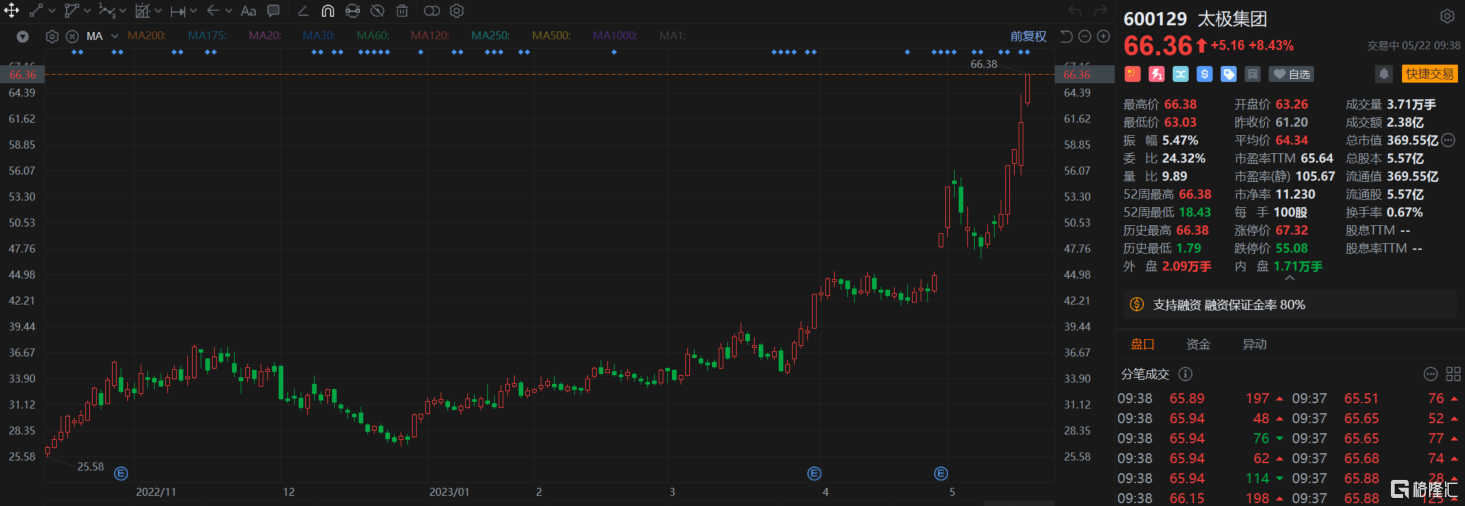1465x506 pixels.
Task: Show 分笔成交 info tooltip icon
Action: (1186, 374)
